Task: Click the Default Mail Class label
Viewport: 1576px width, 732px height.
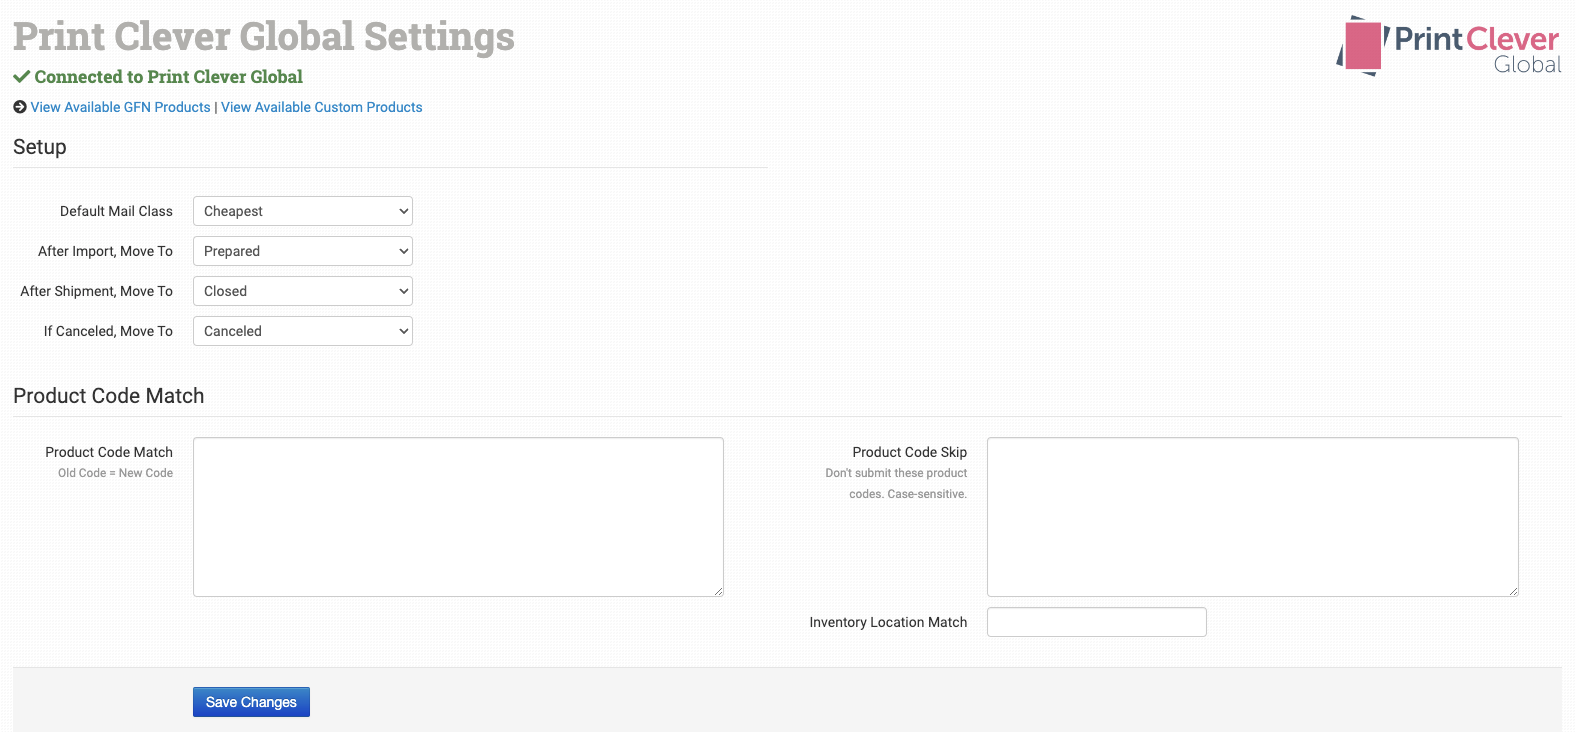Action: coord(116,211)
